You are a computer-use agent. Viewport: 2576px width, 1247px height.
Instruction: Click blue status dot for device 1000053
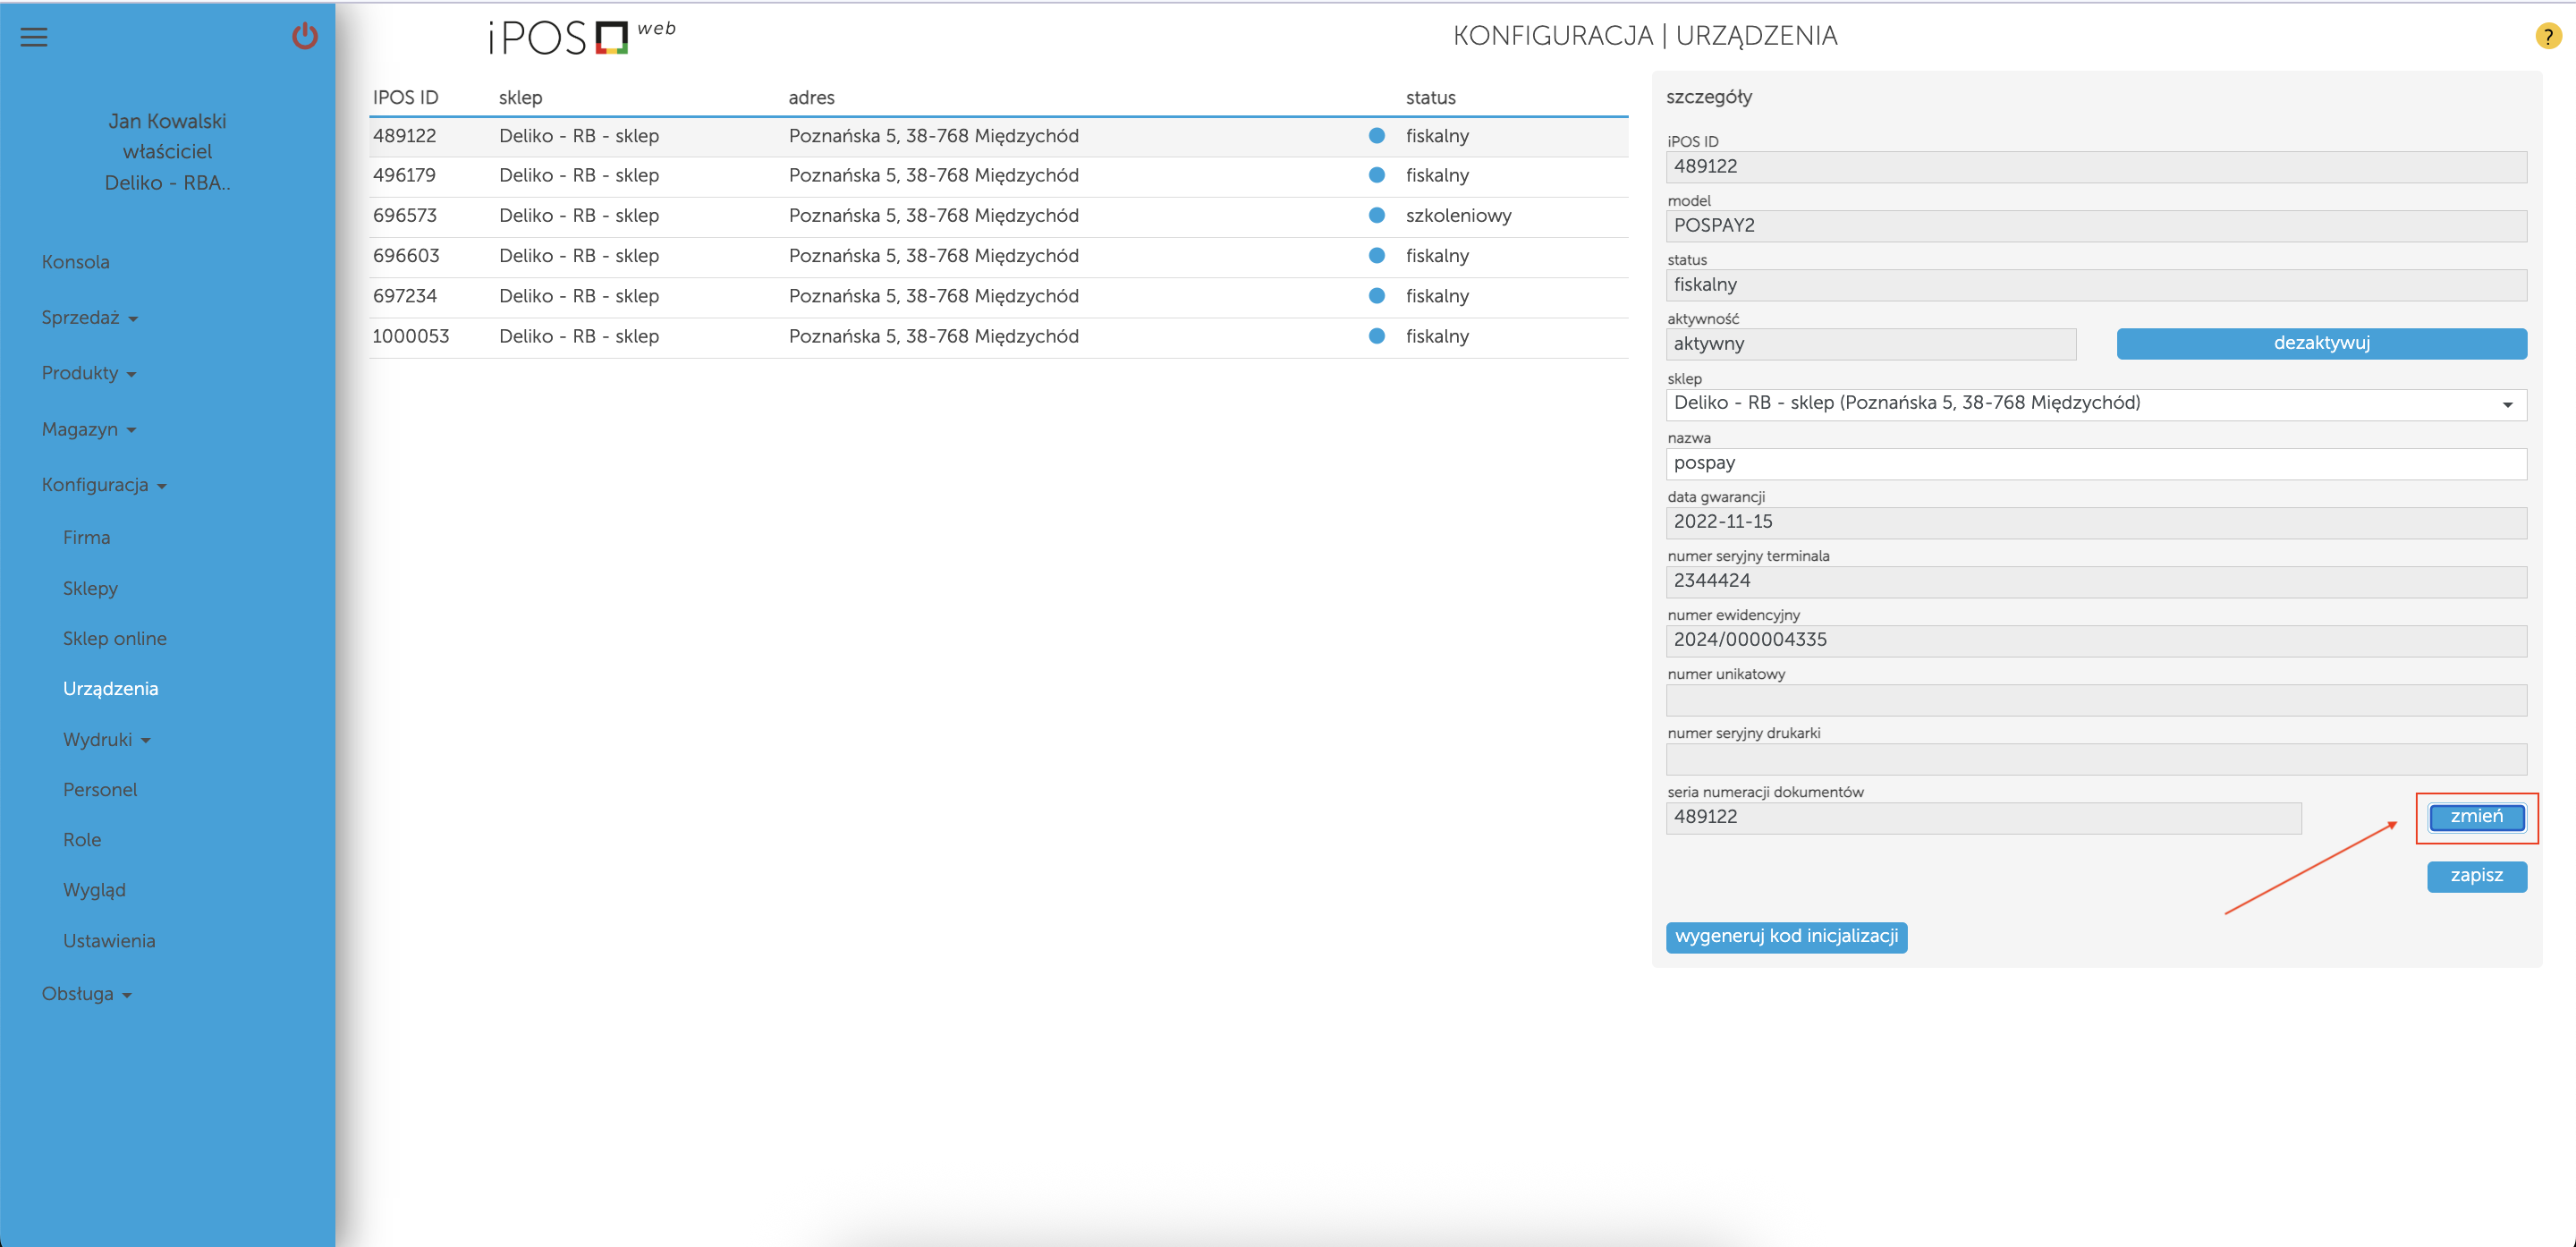coord(1377,336)
